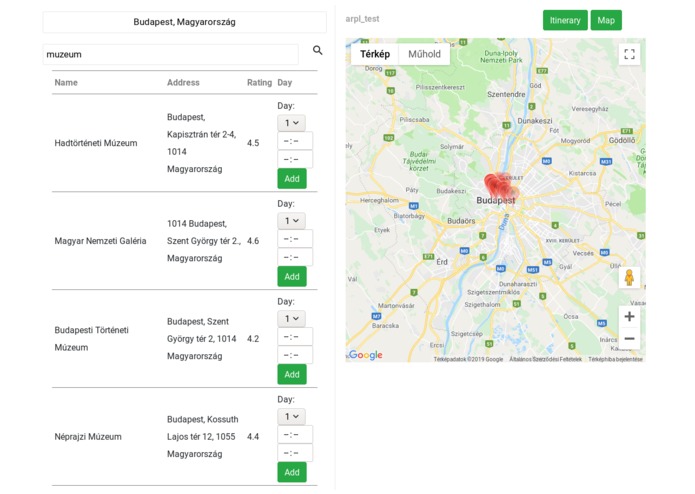Viewport: 695px width, 494px height.
Task: Set first time field for Magyar Nemzeti Galéria
Action: pos(295,239)
